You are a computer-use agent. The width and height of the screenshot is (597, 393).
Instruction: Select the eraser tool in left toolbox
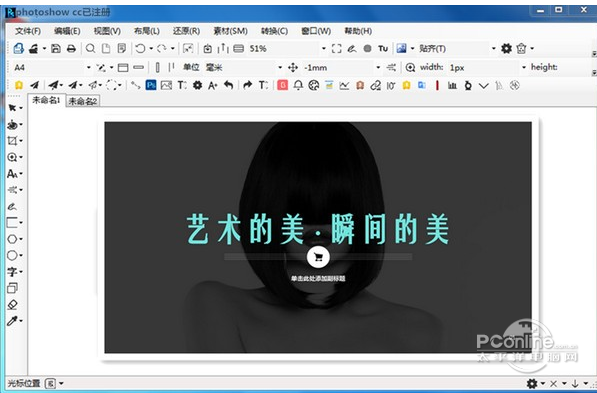click(x=12, y=305)
